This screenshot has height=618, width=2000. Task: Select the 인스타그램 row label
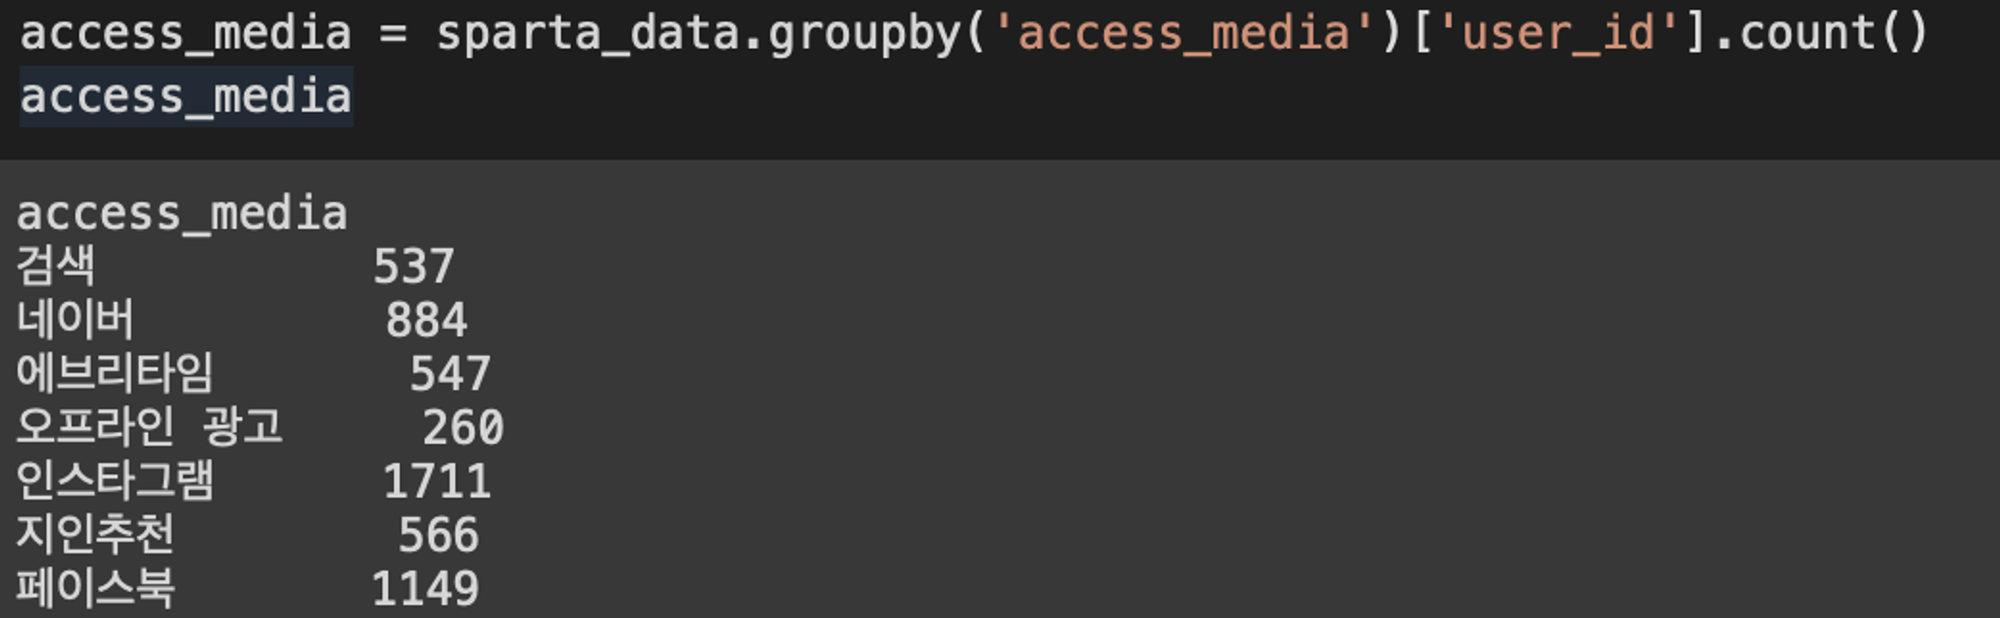pos(115,480)
